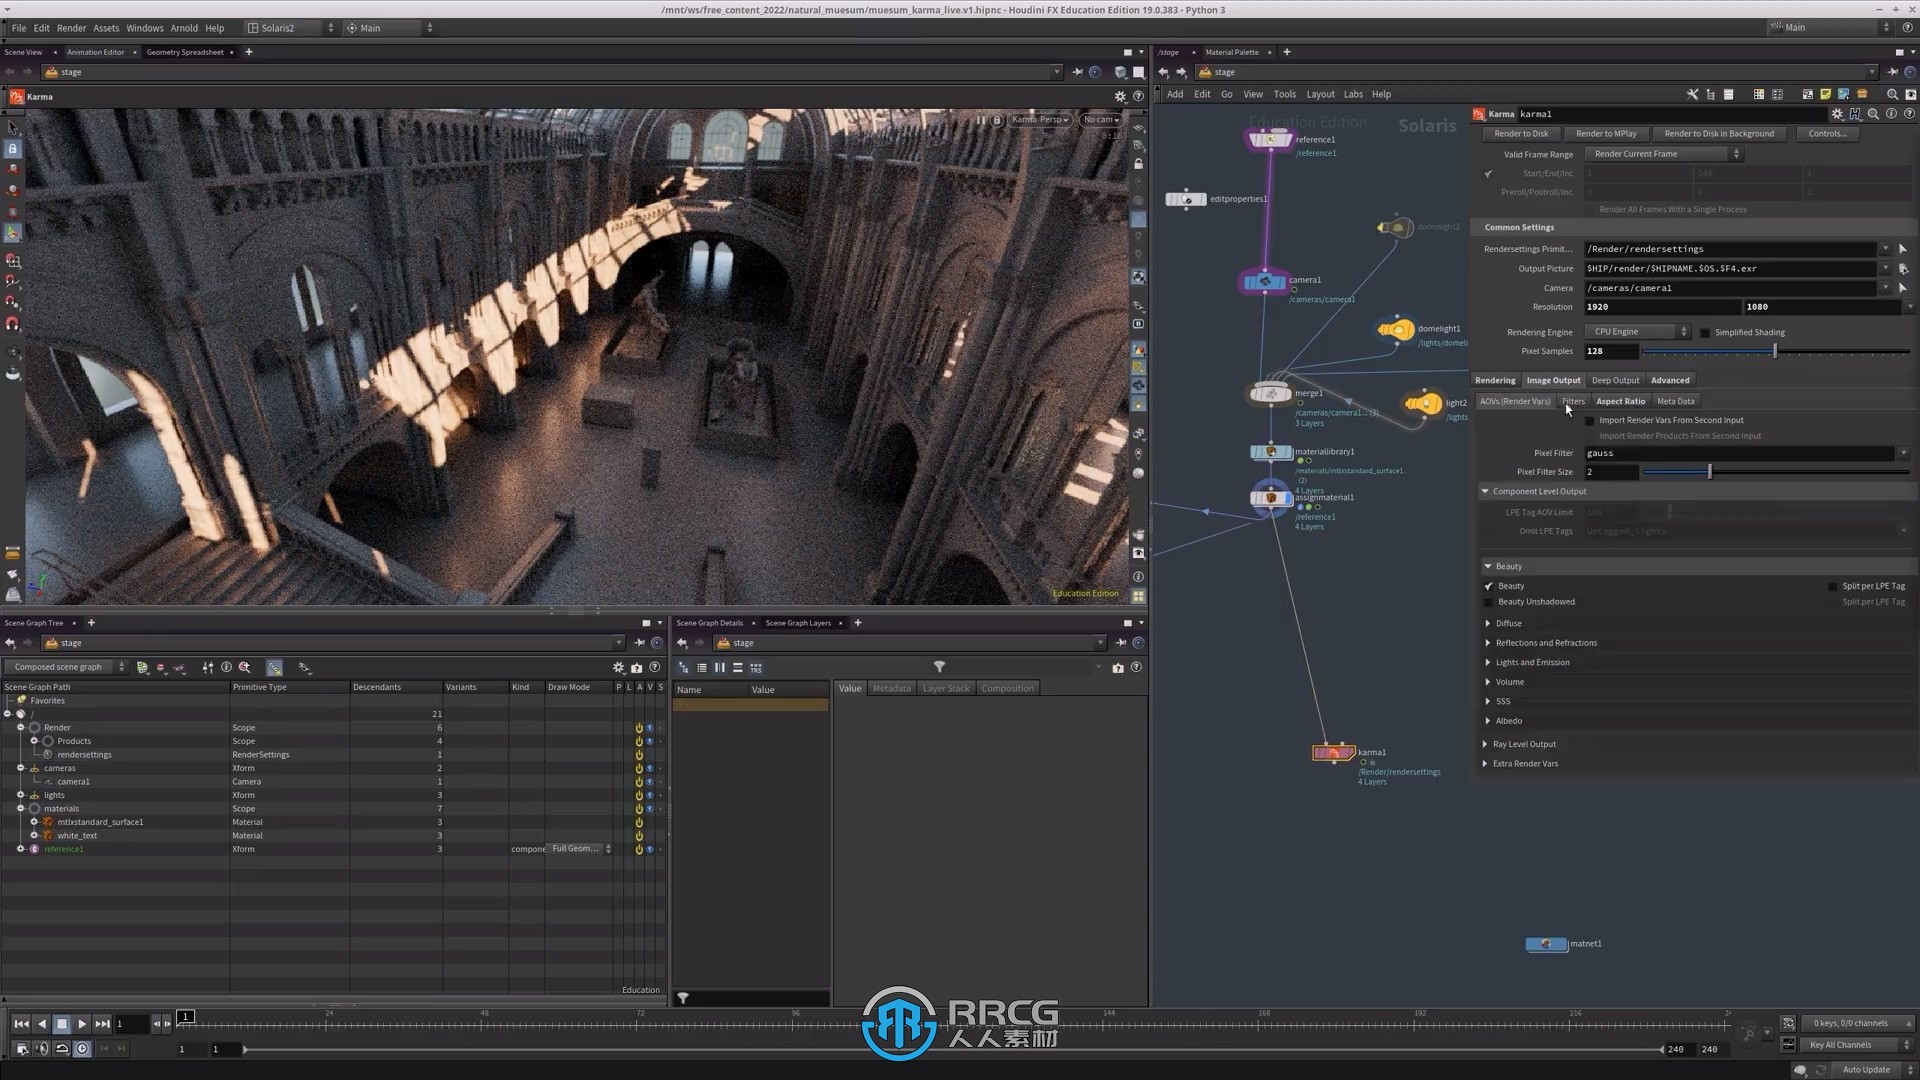Select the Image Output tab
This screenshot has width=1920, height=1080.
coord(1553,380)
